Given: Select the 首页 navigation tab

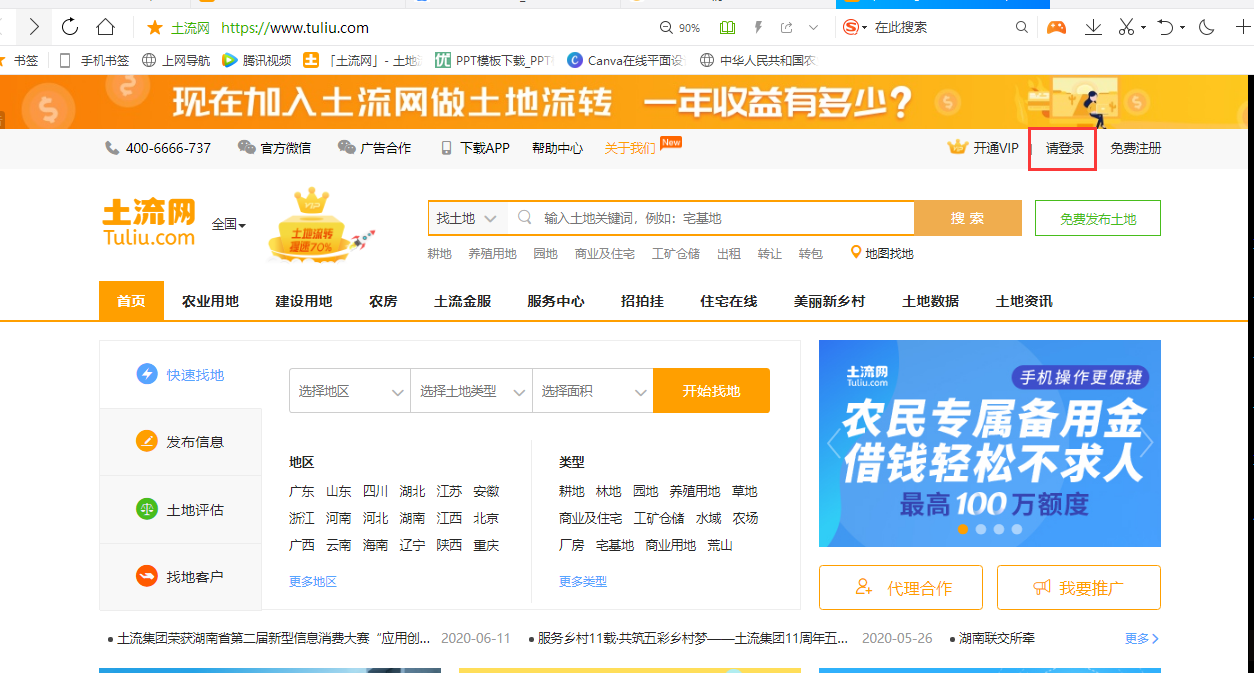Looking at the screenshot, I should (x=131, y=301).
